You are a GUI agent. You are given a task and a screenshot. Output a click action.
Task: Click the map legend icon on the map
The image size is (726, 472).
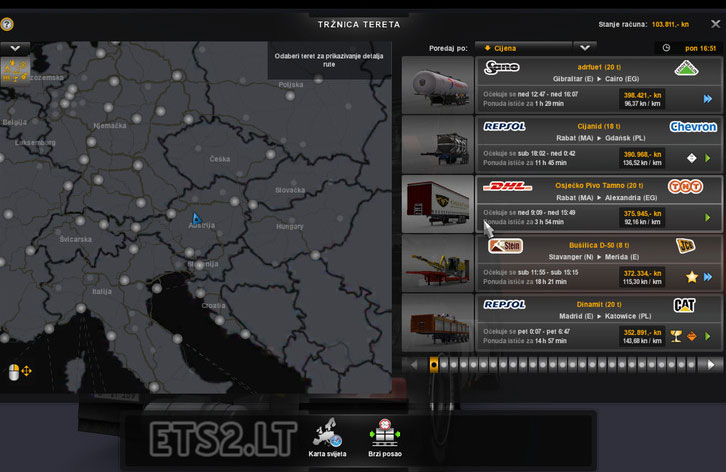(14, 69)
